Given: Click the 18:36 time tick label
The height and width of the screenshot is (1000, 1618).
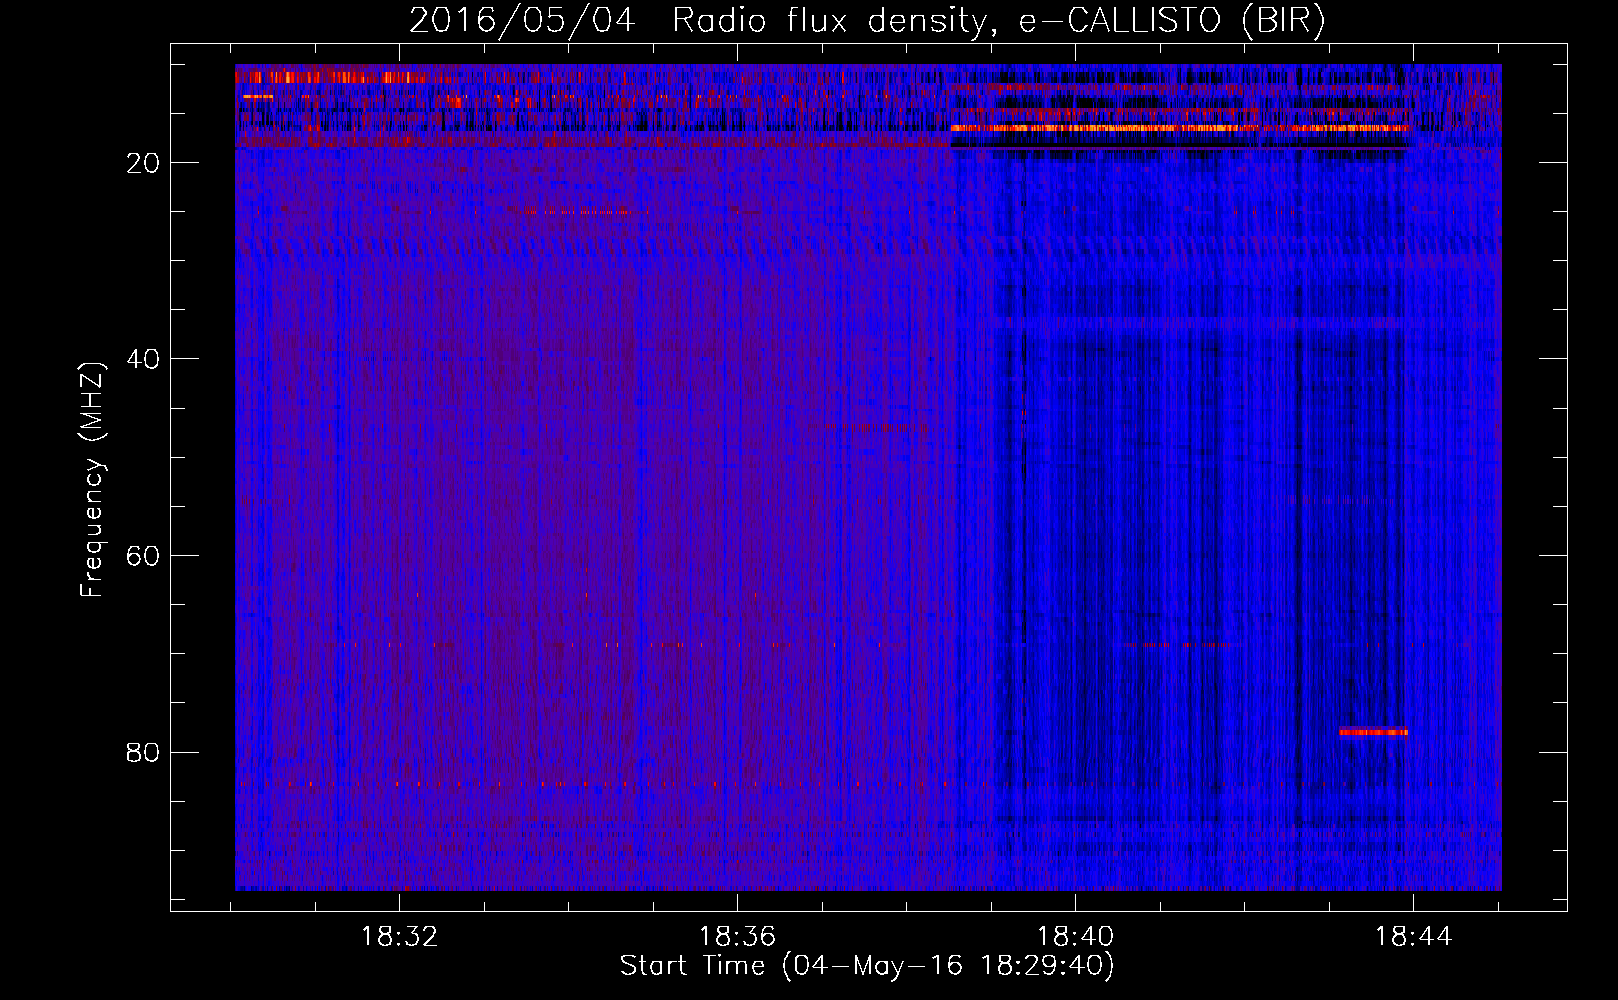Looking at the screenshot, I should point(737,937).
